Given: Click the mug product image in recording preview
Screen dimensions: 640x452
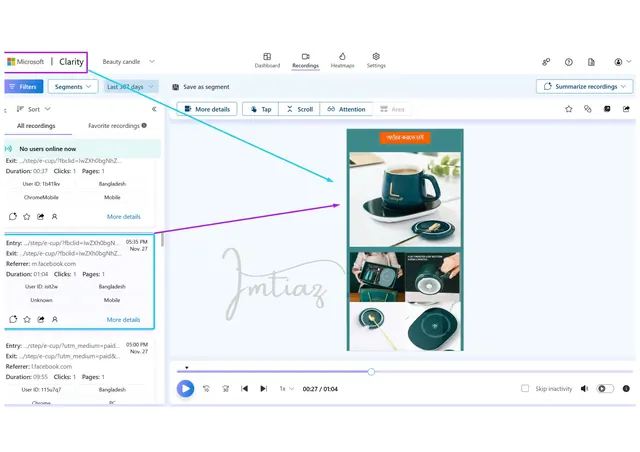Looking at the screenshot, I should 405,199.
